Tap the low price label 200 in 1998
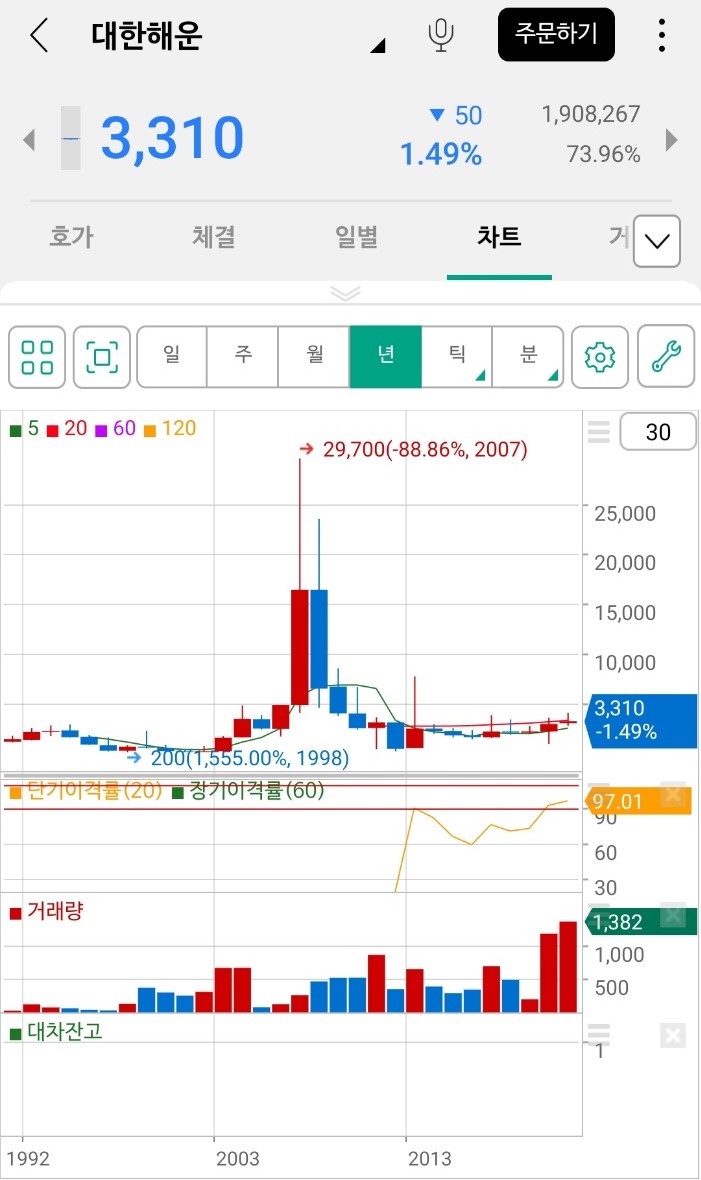The image size is (701, 1180). [249, 758]
